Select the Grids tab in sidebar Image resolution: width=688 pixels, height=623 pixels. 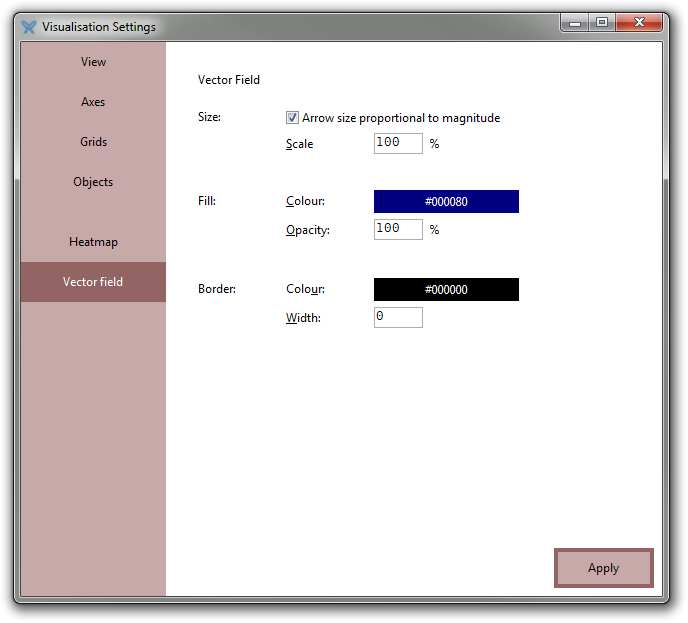93,142
